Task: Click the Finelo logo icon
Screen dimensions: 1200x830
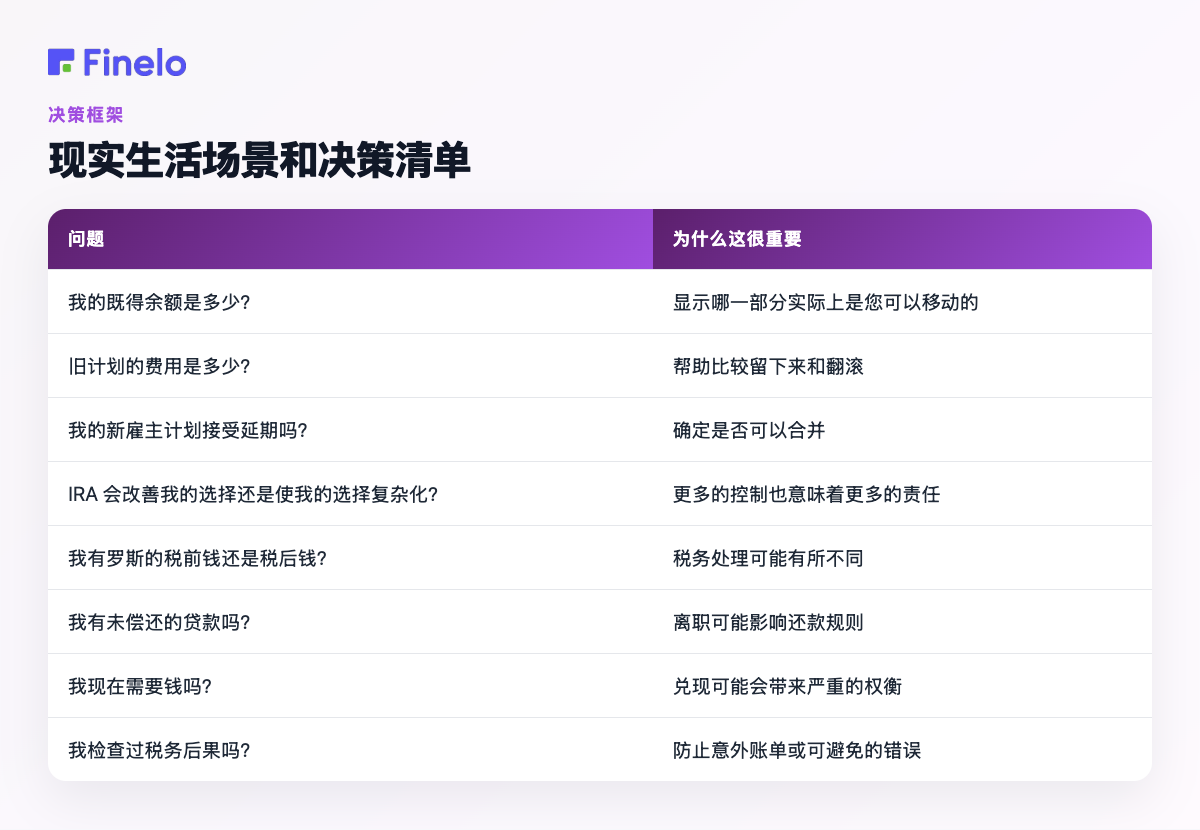Action: click(61, 62)
